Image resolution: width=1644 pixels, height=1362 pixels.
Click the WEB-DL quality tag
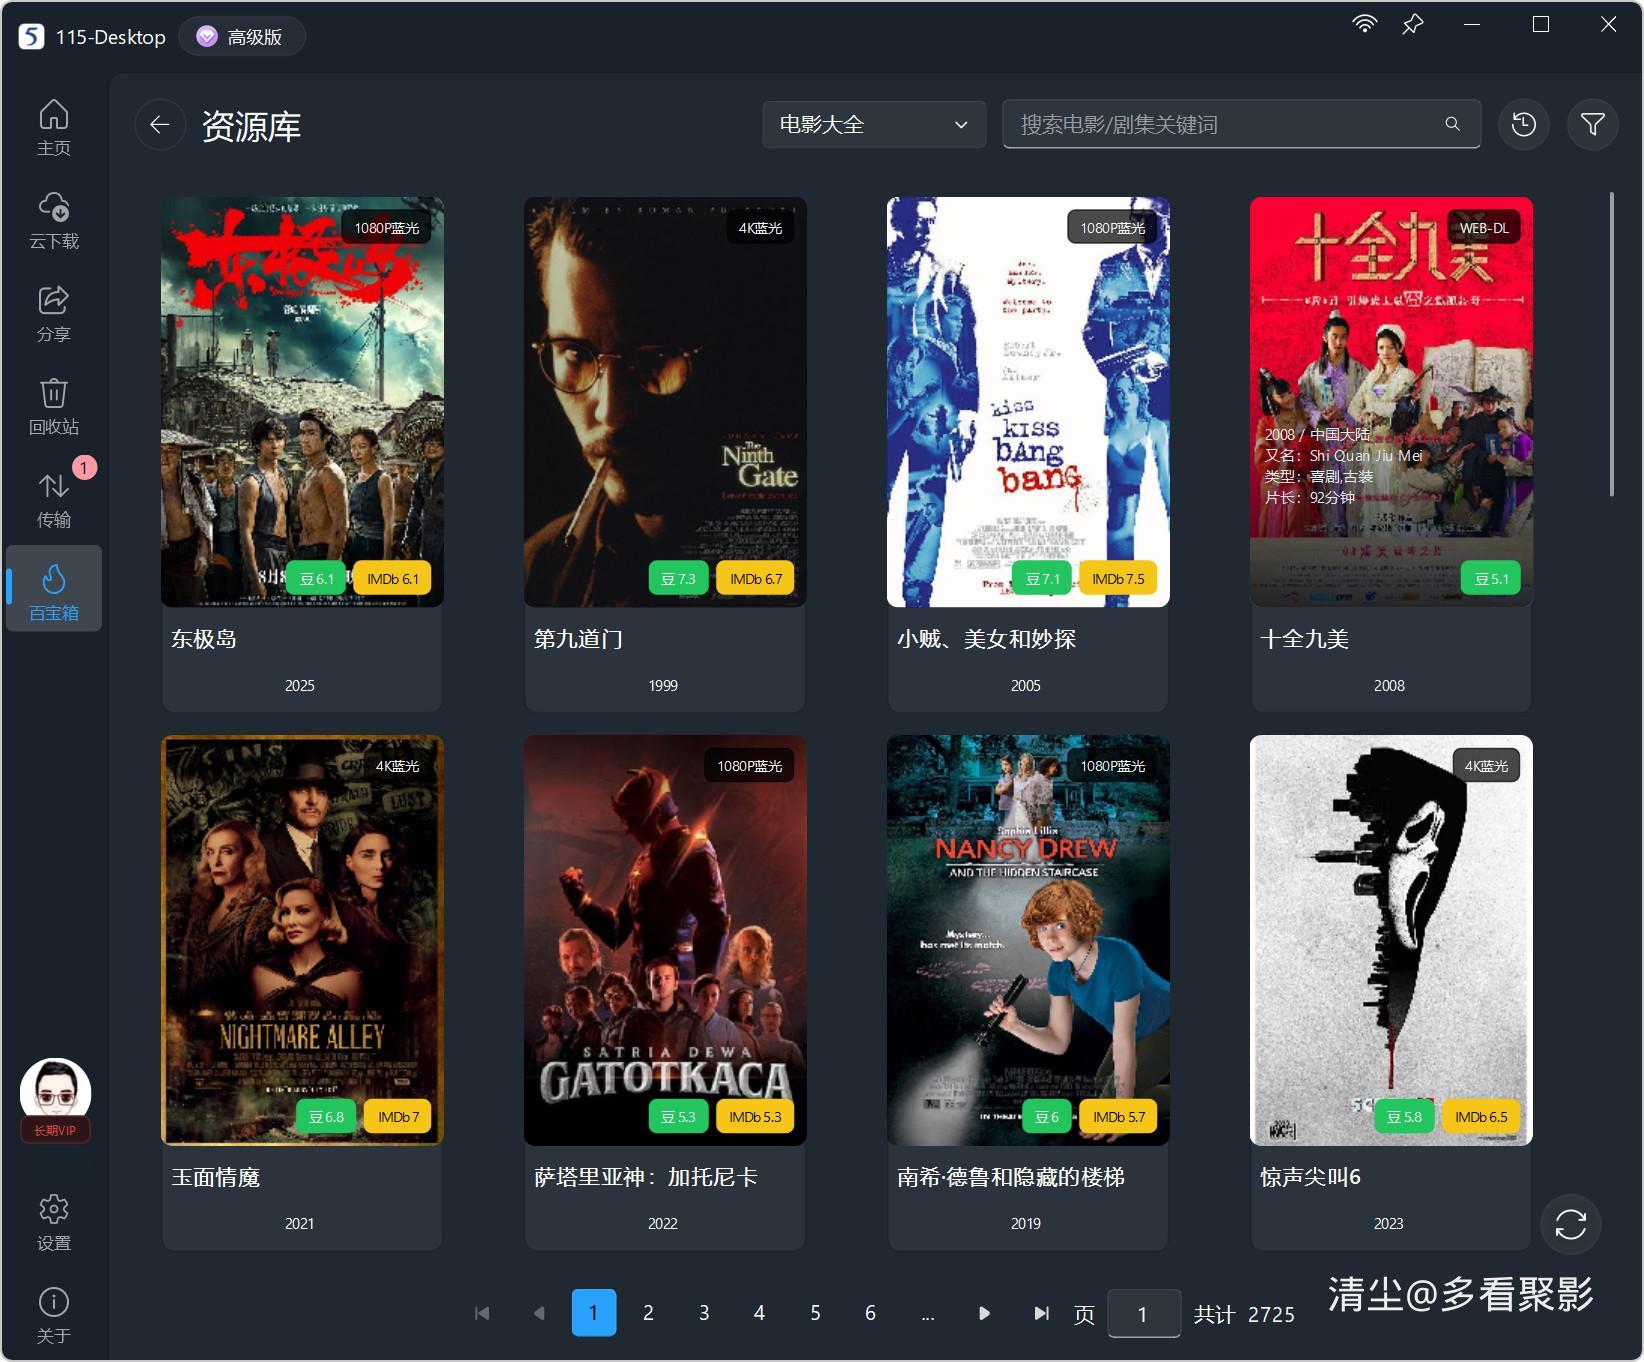1484,228
